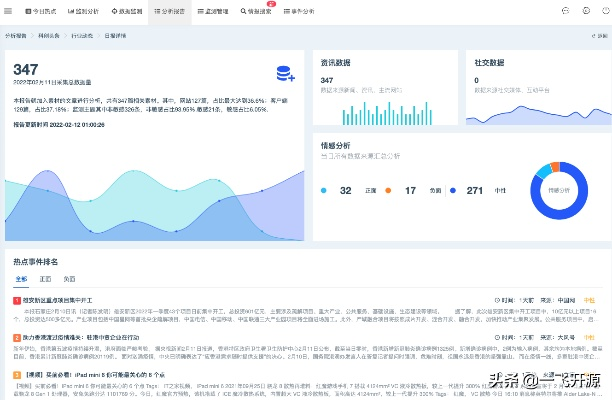The image size is (612, 400).
Task: Open the second ranked hot event title
Action: pyautogui.click(x=81, y=338)
